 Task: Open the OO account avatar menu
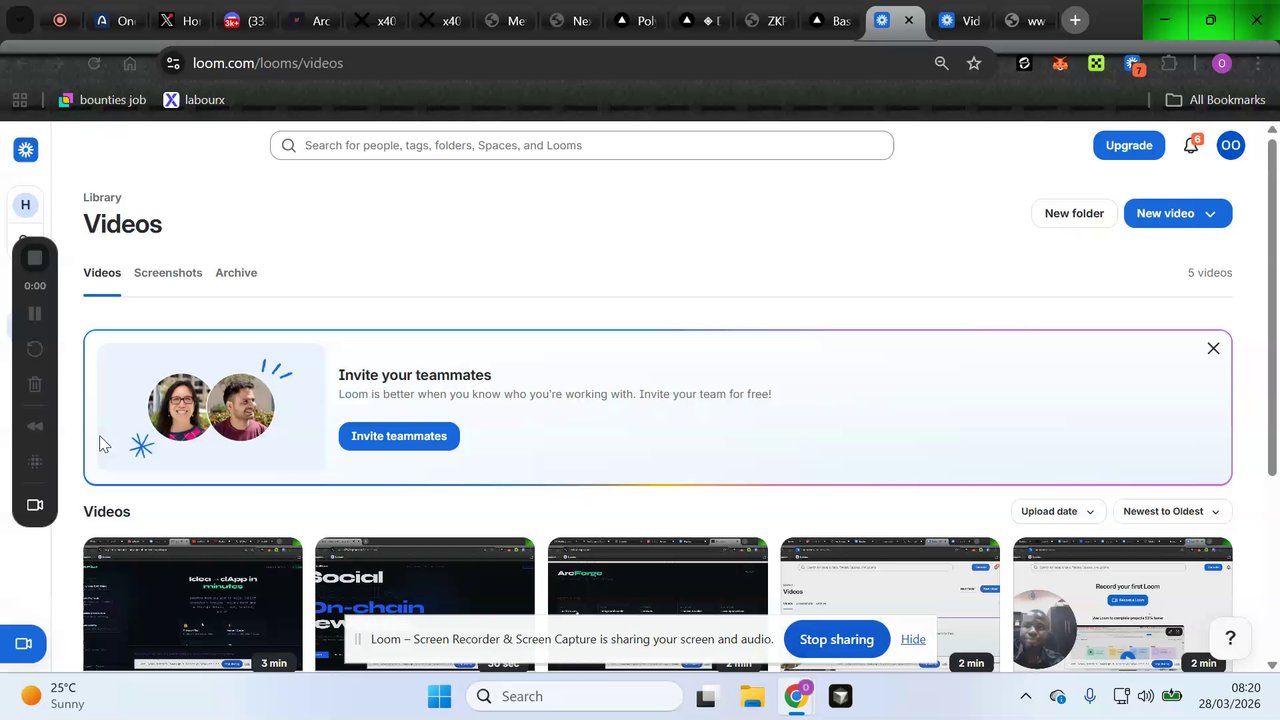(x=1231, y=145)
